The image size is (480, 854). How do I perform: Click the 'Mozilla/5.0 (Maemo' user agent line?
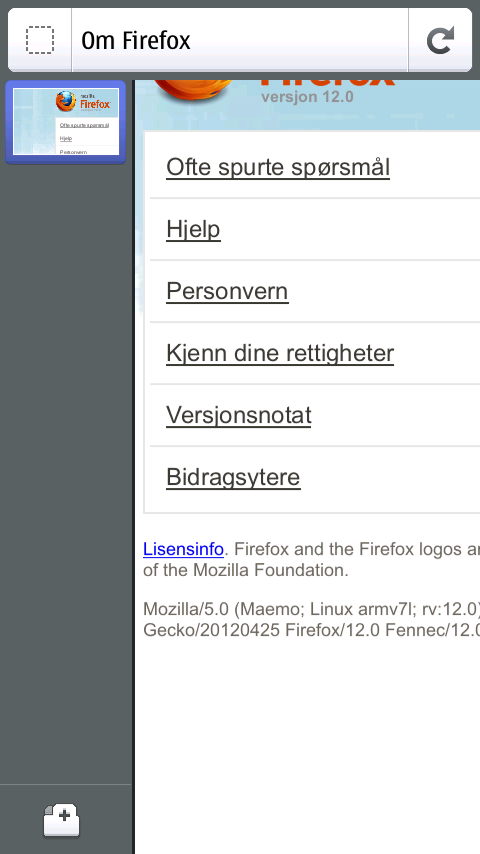coord(311,609)
